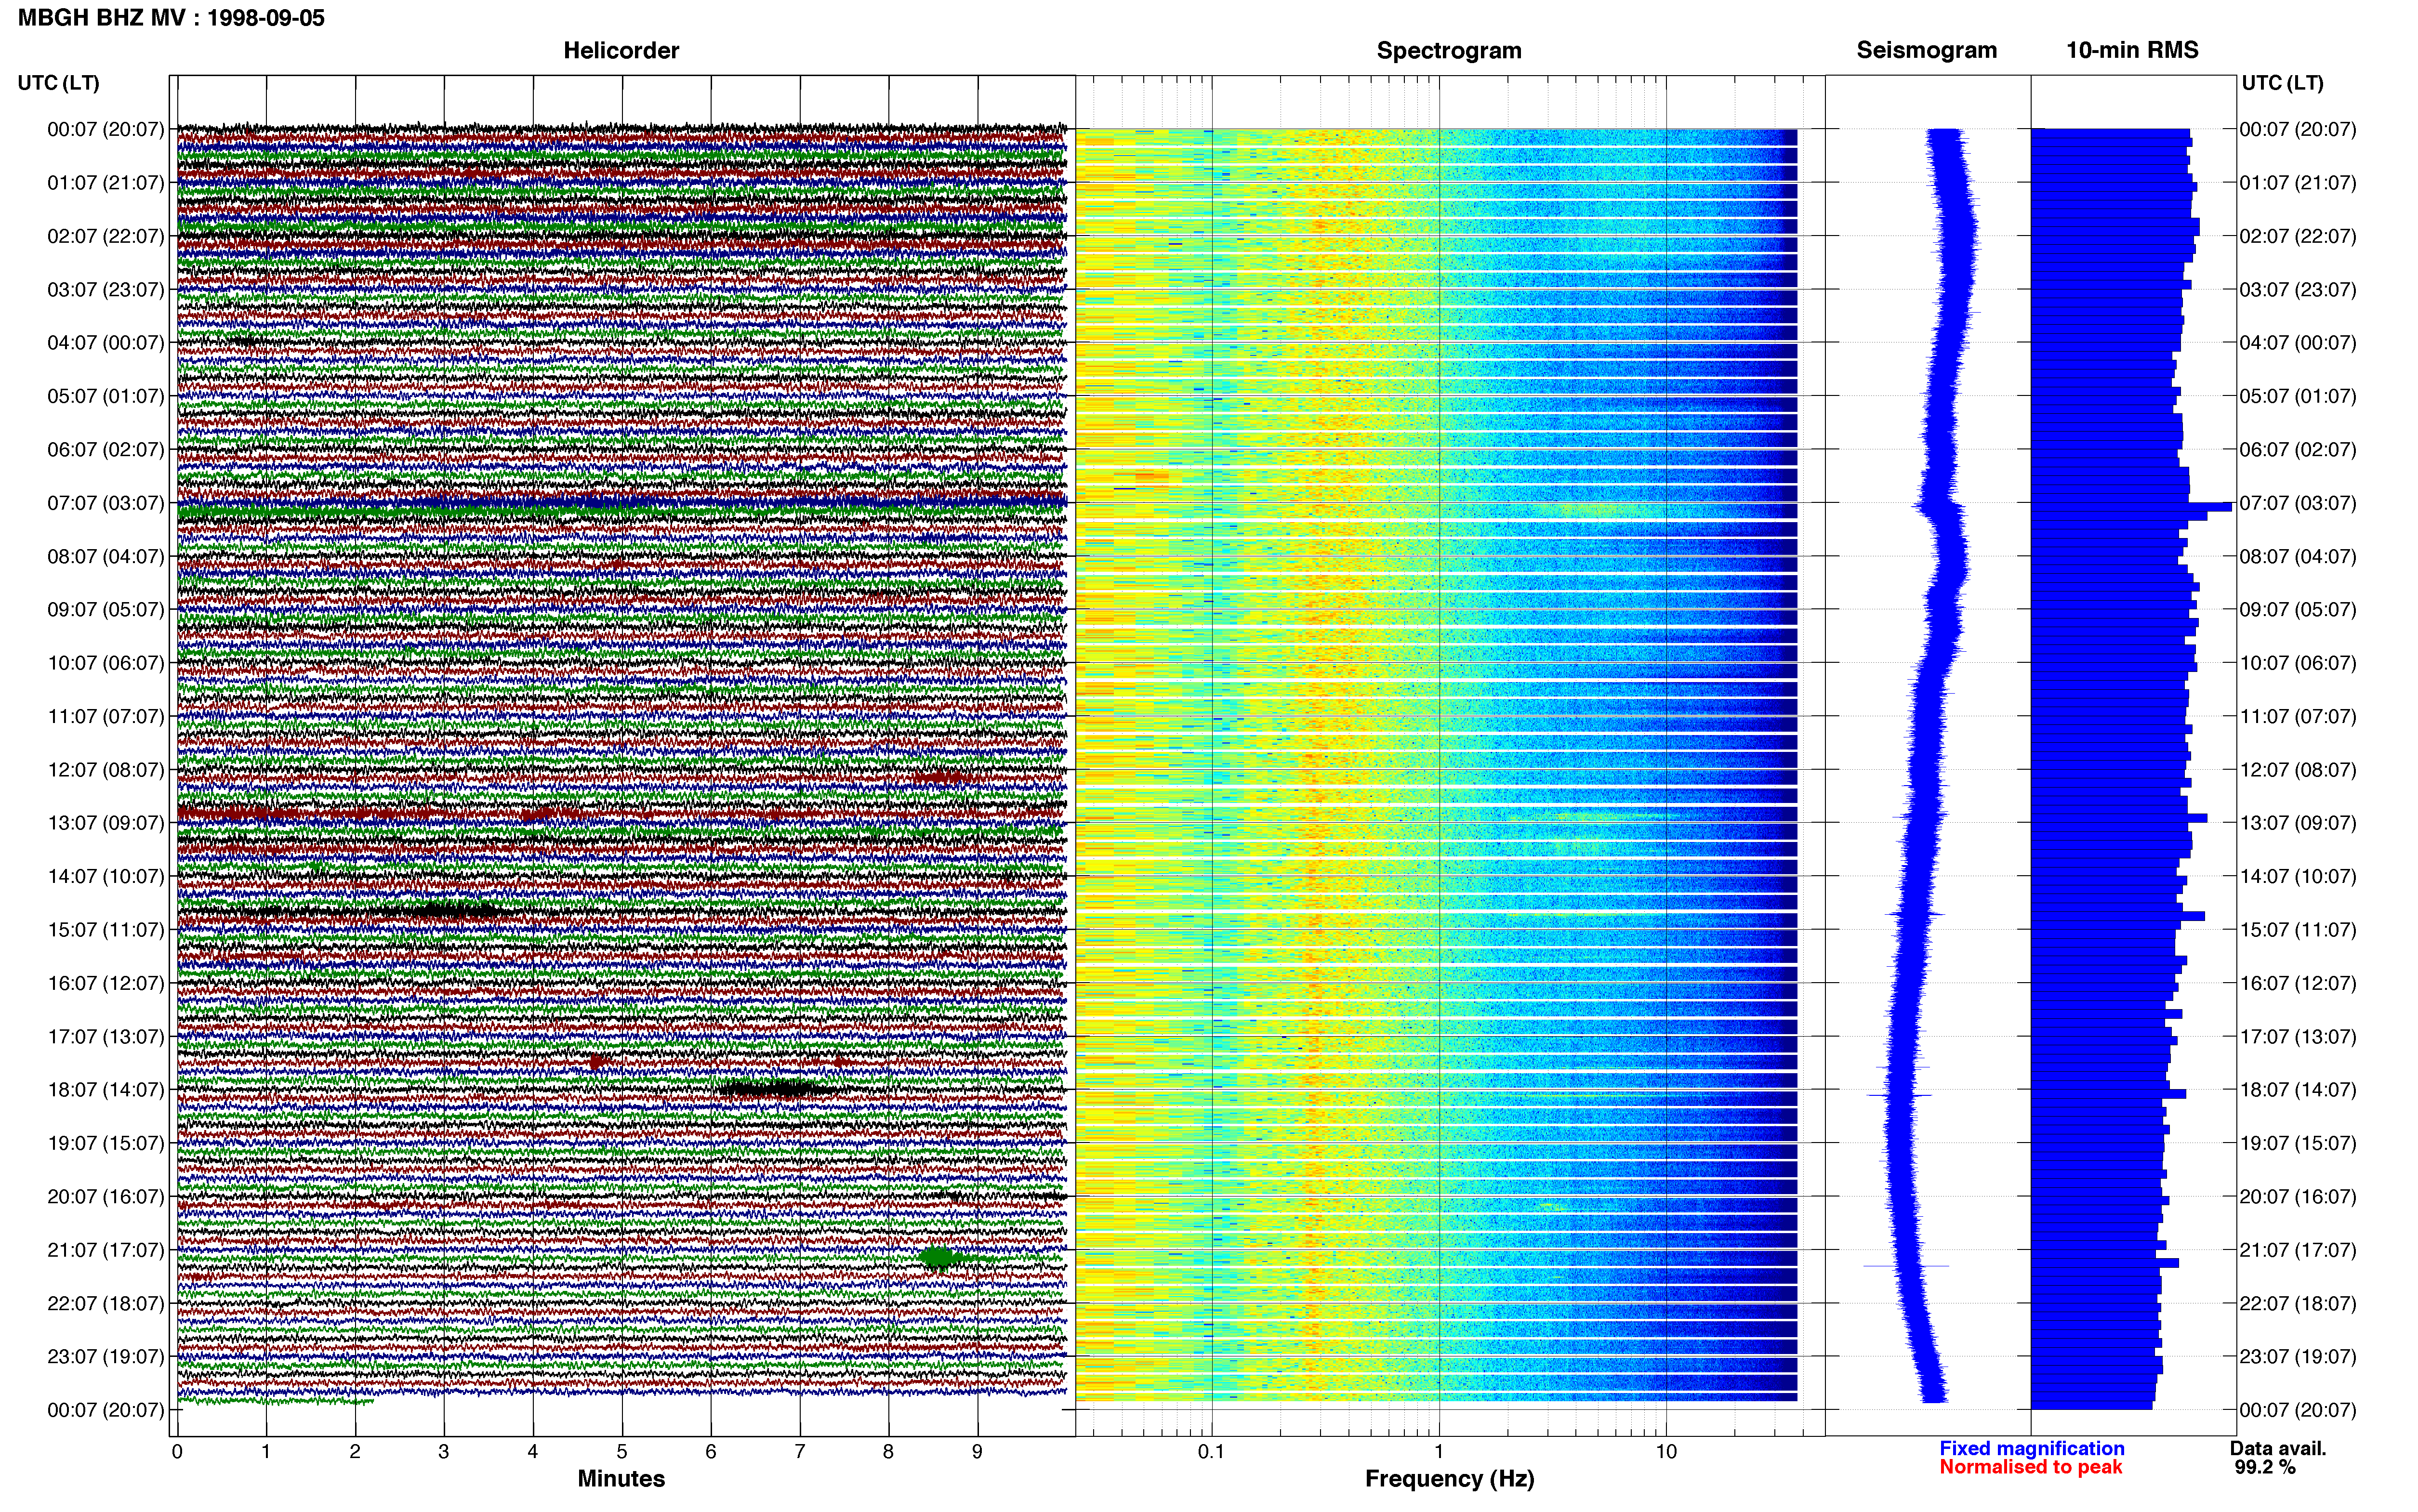Select the 'Fixed magnification' legend text
Viewport: 2418px width, 1512px height.
2032,1448
